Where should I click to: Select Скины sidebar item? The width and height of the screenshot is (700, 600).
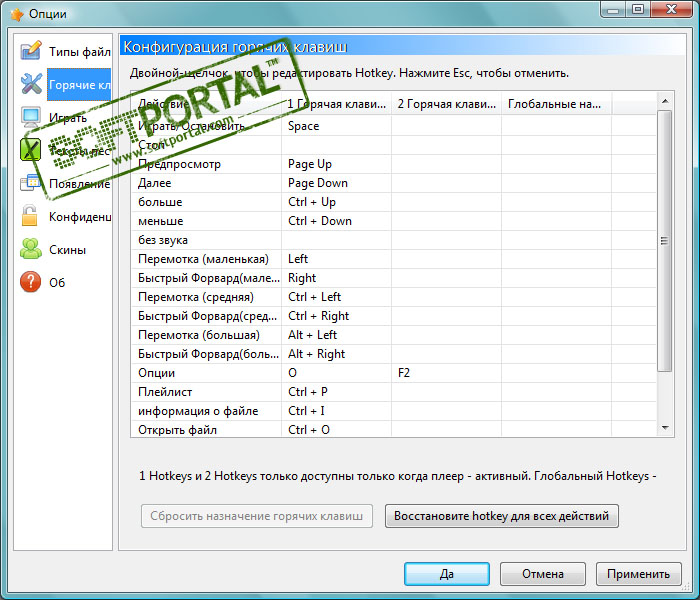point(67,250)
